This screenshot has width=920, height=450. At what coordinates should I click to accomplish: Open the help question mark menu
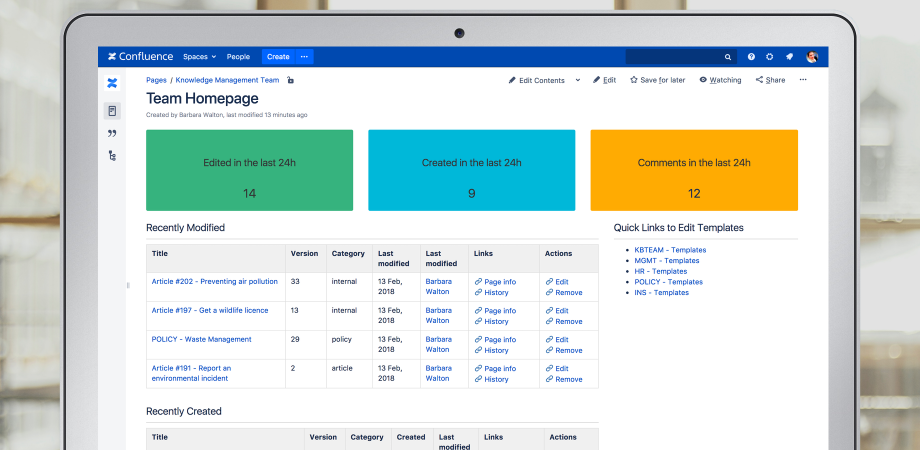[x=752, y=57]
